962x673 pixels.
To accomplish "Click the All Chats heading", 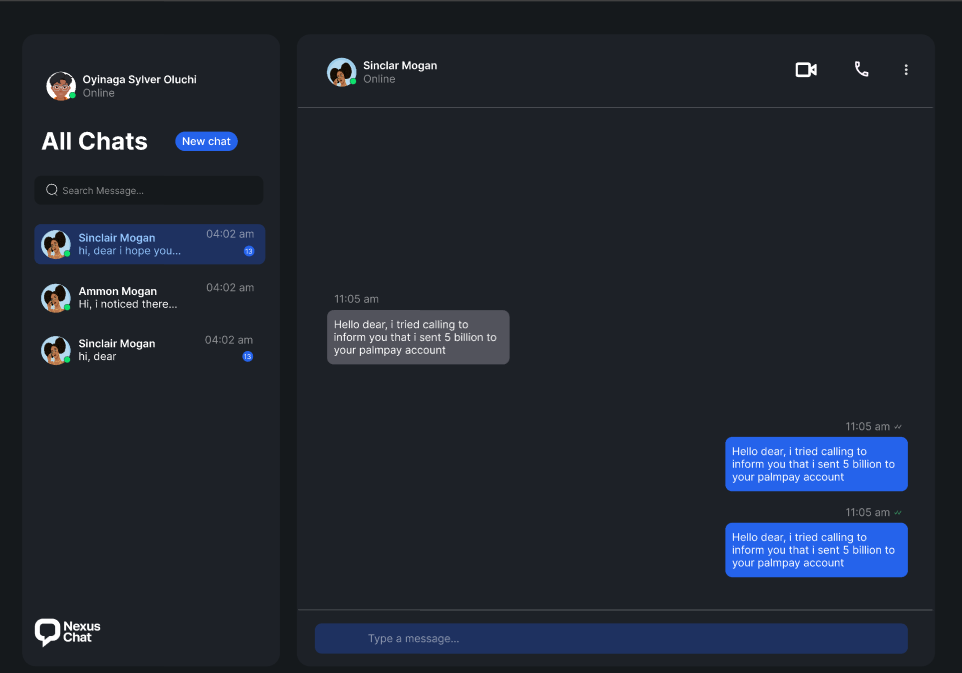I will point(94,141).
